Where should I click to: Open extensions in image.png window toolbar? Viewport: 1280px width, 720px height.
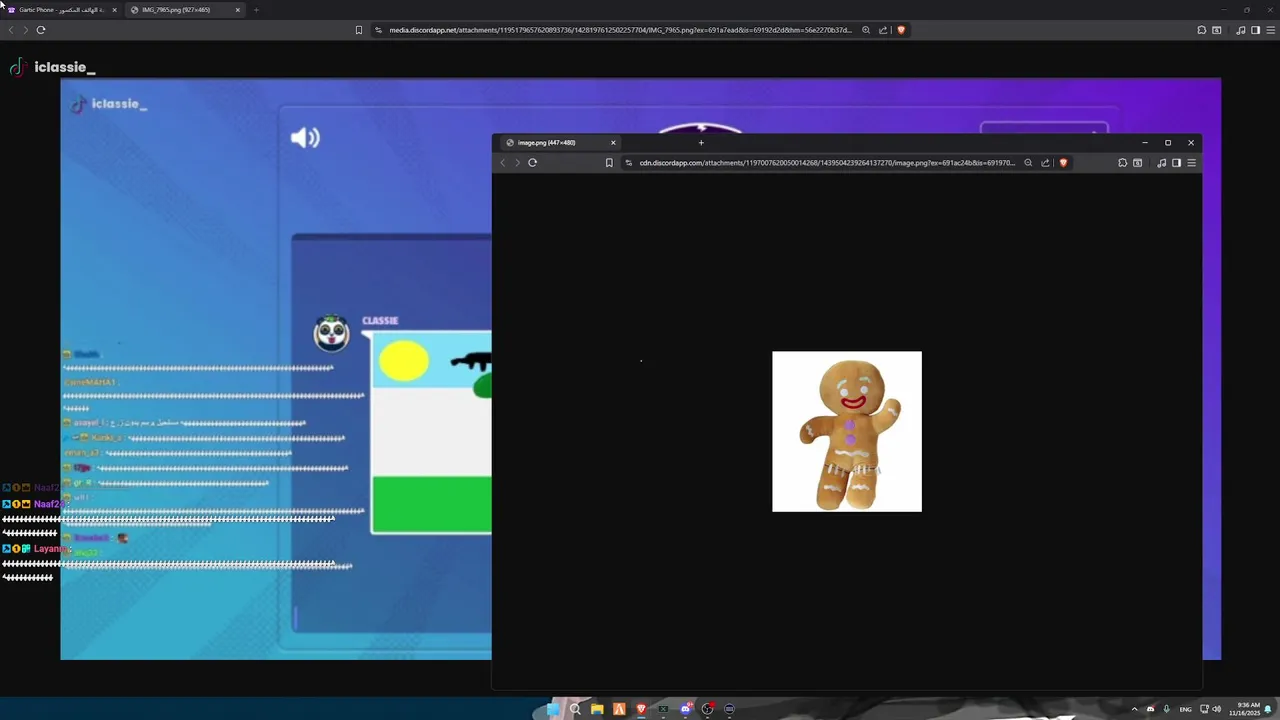coord(1122,163)
